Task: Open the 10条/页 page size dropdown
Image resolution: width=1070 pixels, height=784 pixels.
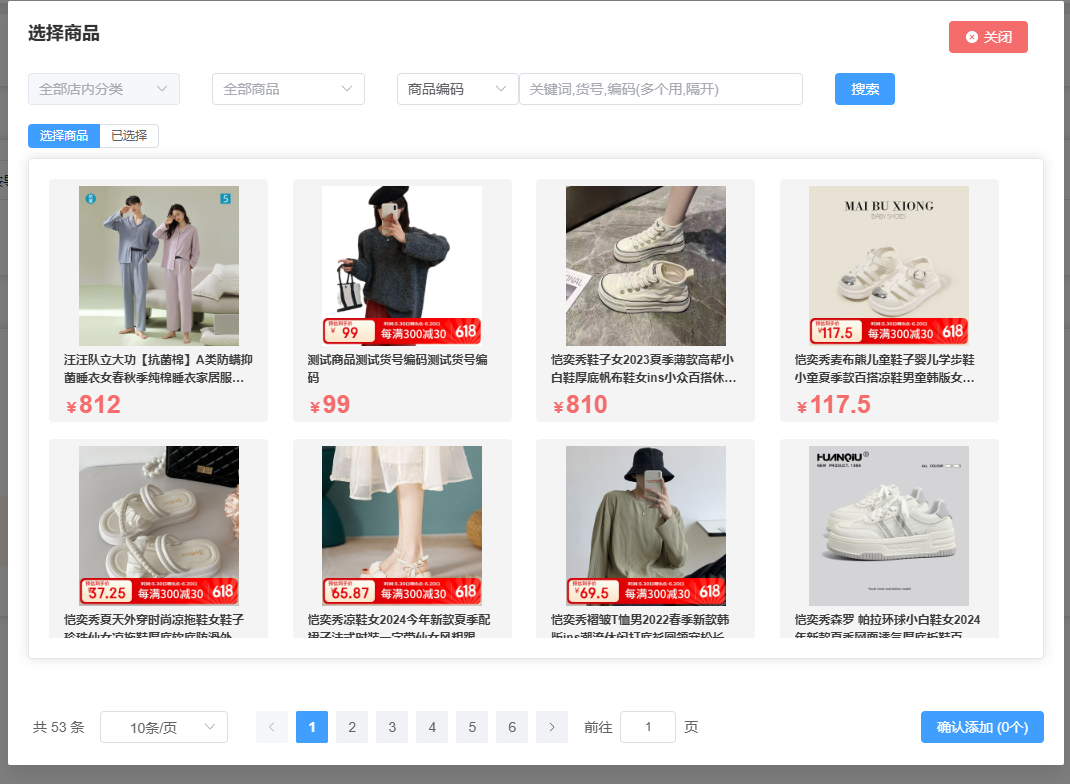Action: (x=164, y=727)
